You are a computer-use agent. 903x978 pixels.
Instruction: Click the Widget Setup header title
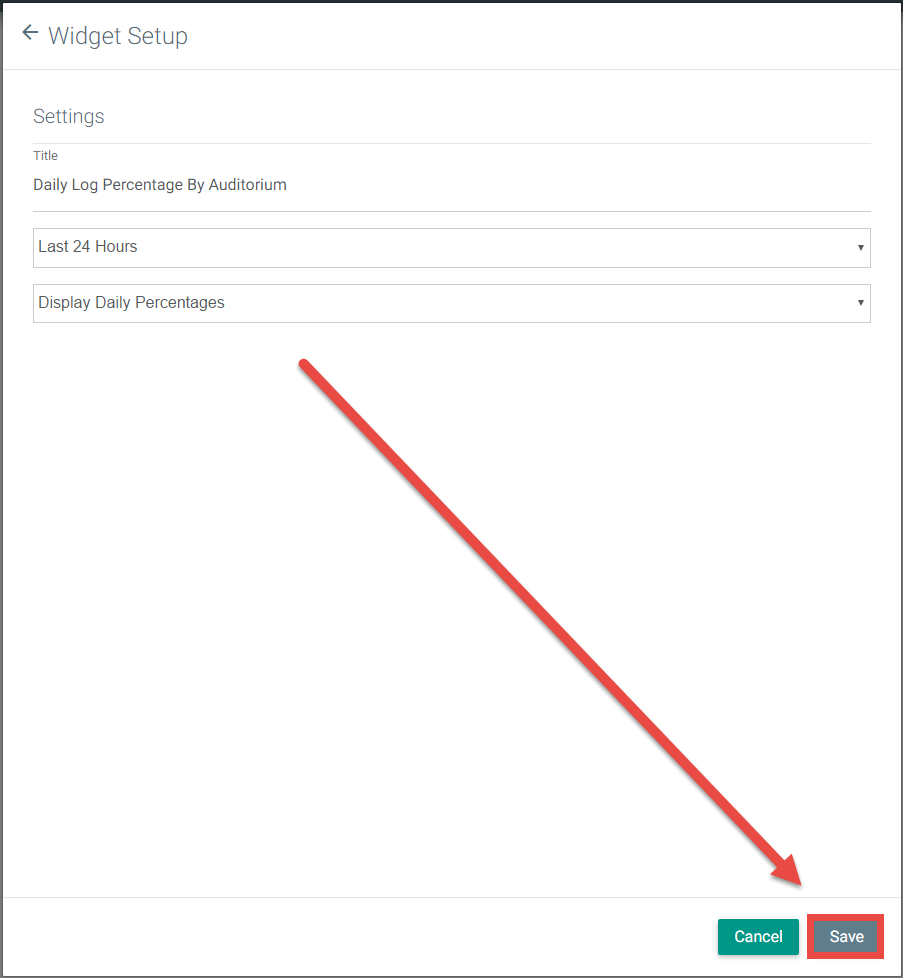click(x=118, y=36)
